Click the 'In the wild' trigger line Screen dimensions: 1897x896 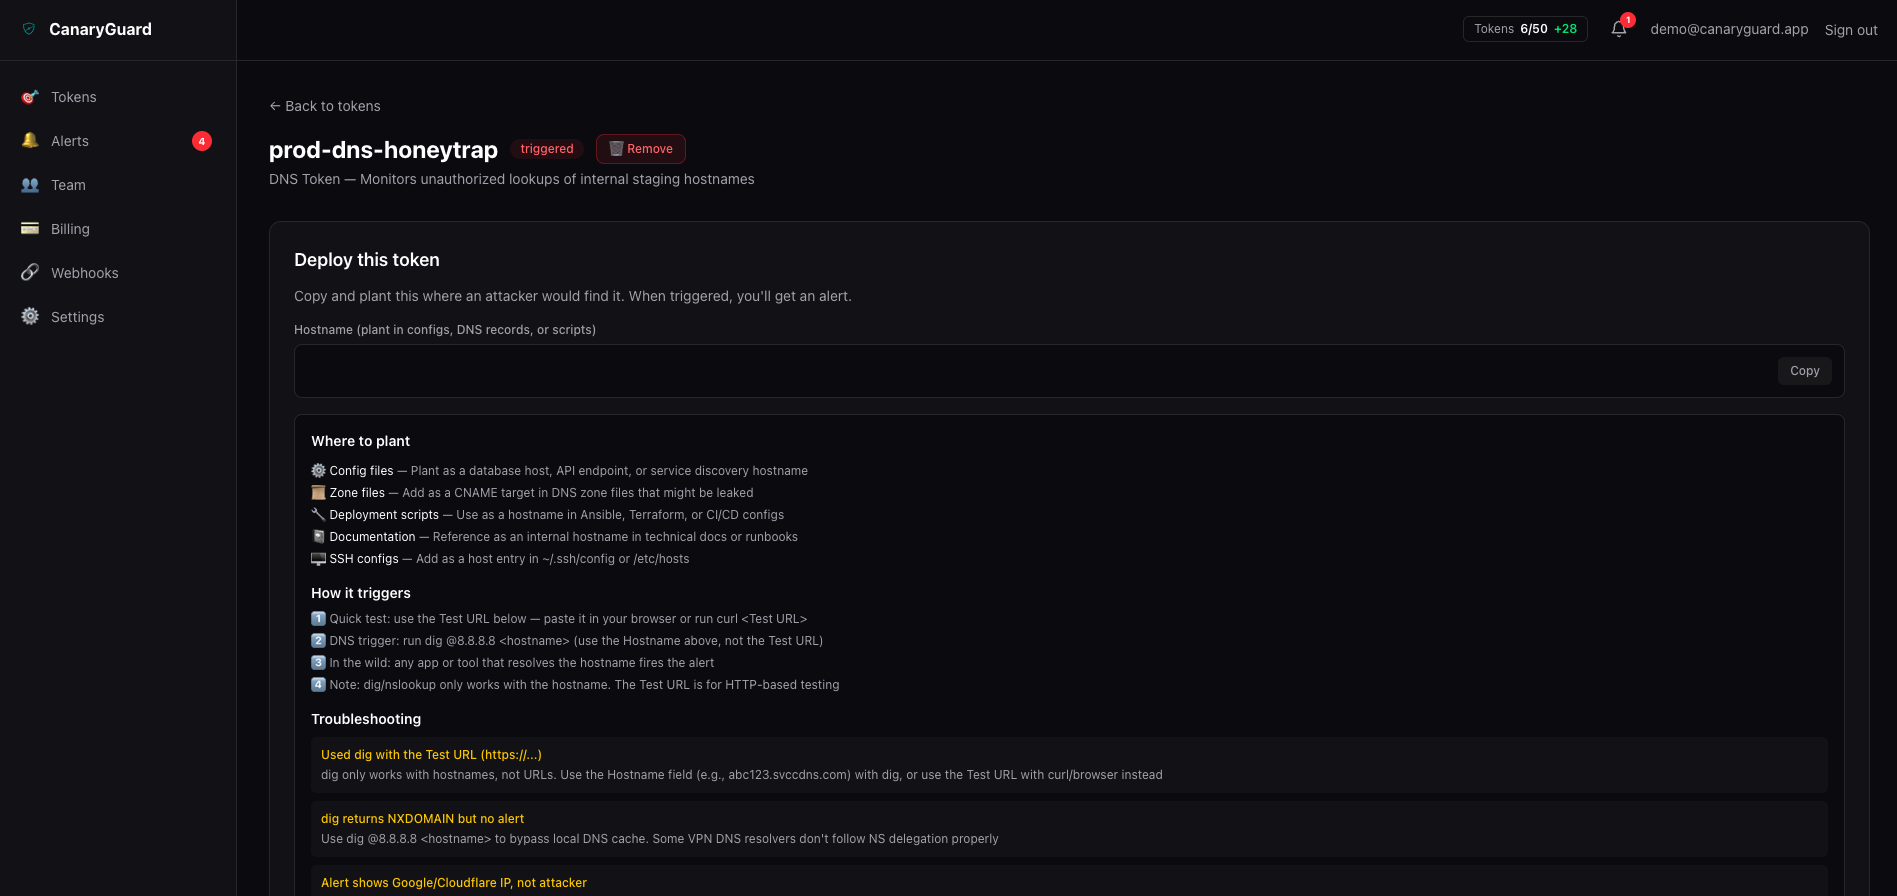522,663
